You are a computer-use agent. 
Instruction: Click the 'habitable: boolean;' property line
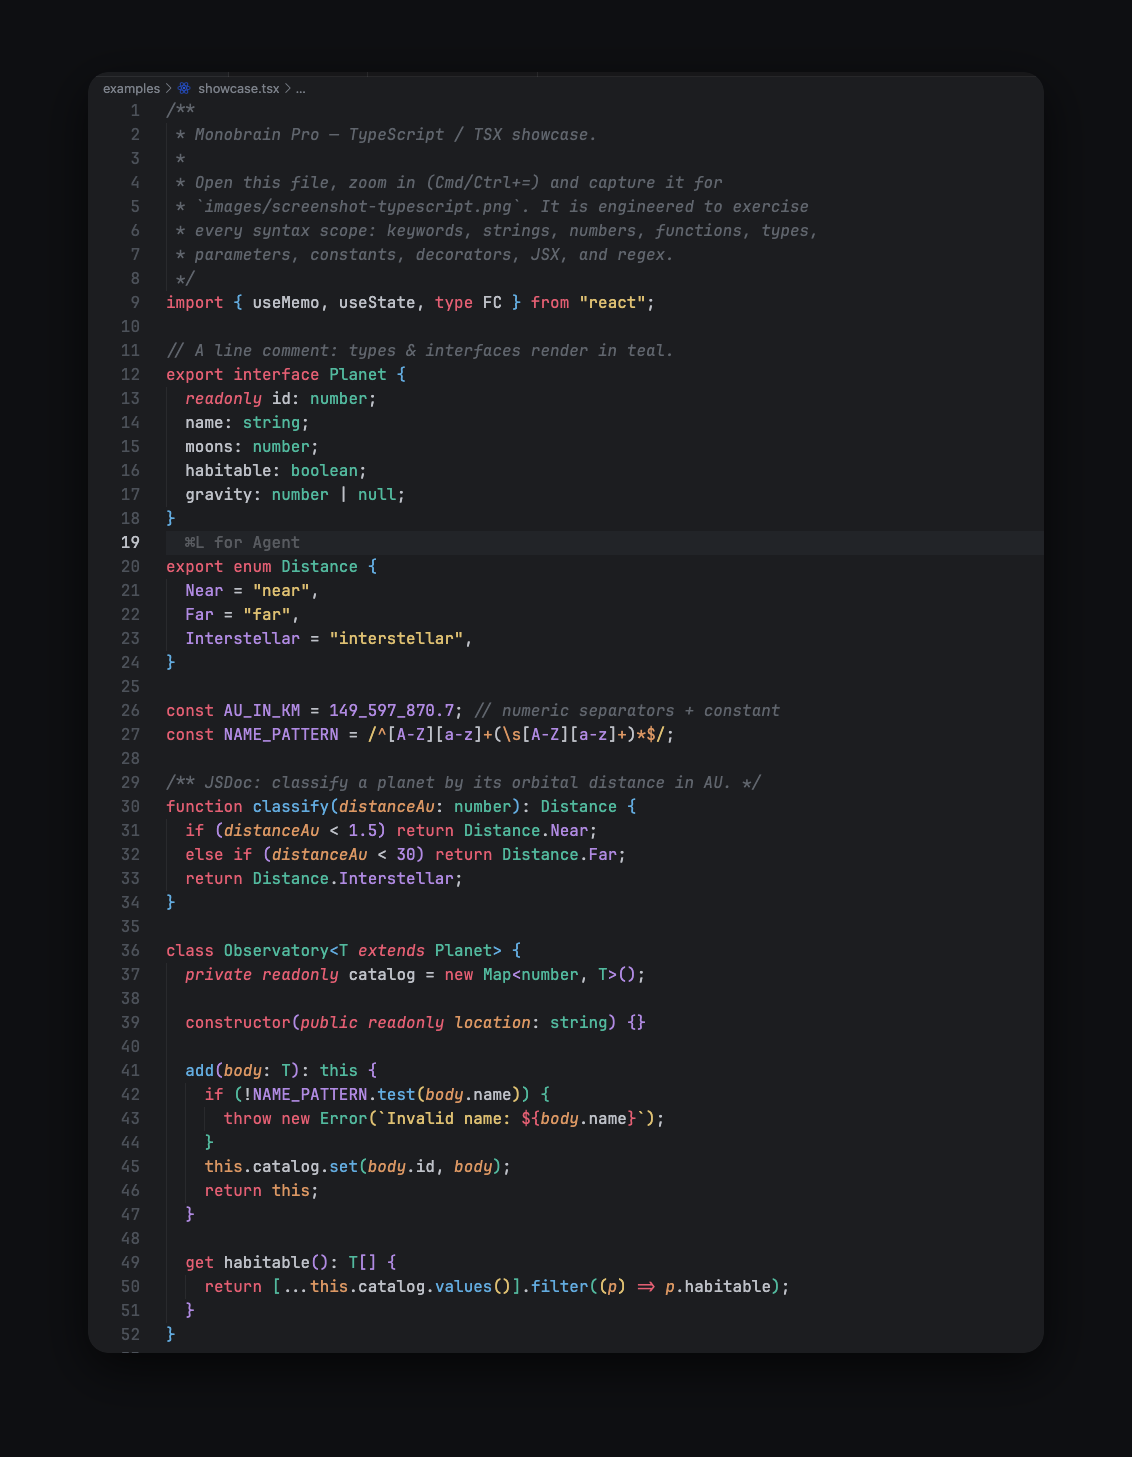coord(276,470)
